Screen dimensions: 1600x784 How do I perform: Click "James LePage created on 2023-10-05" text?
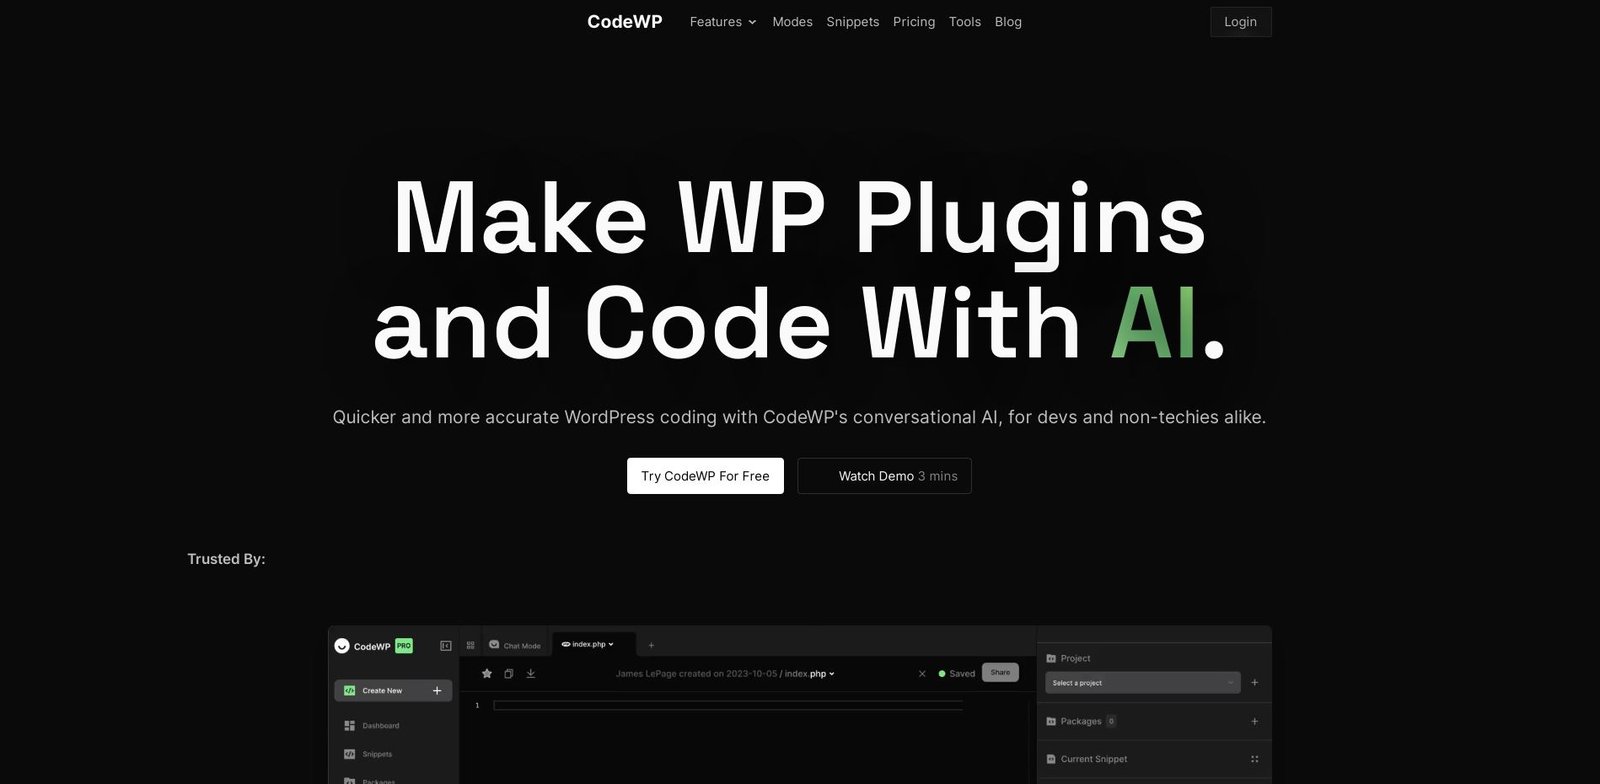(696, 674)
